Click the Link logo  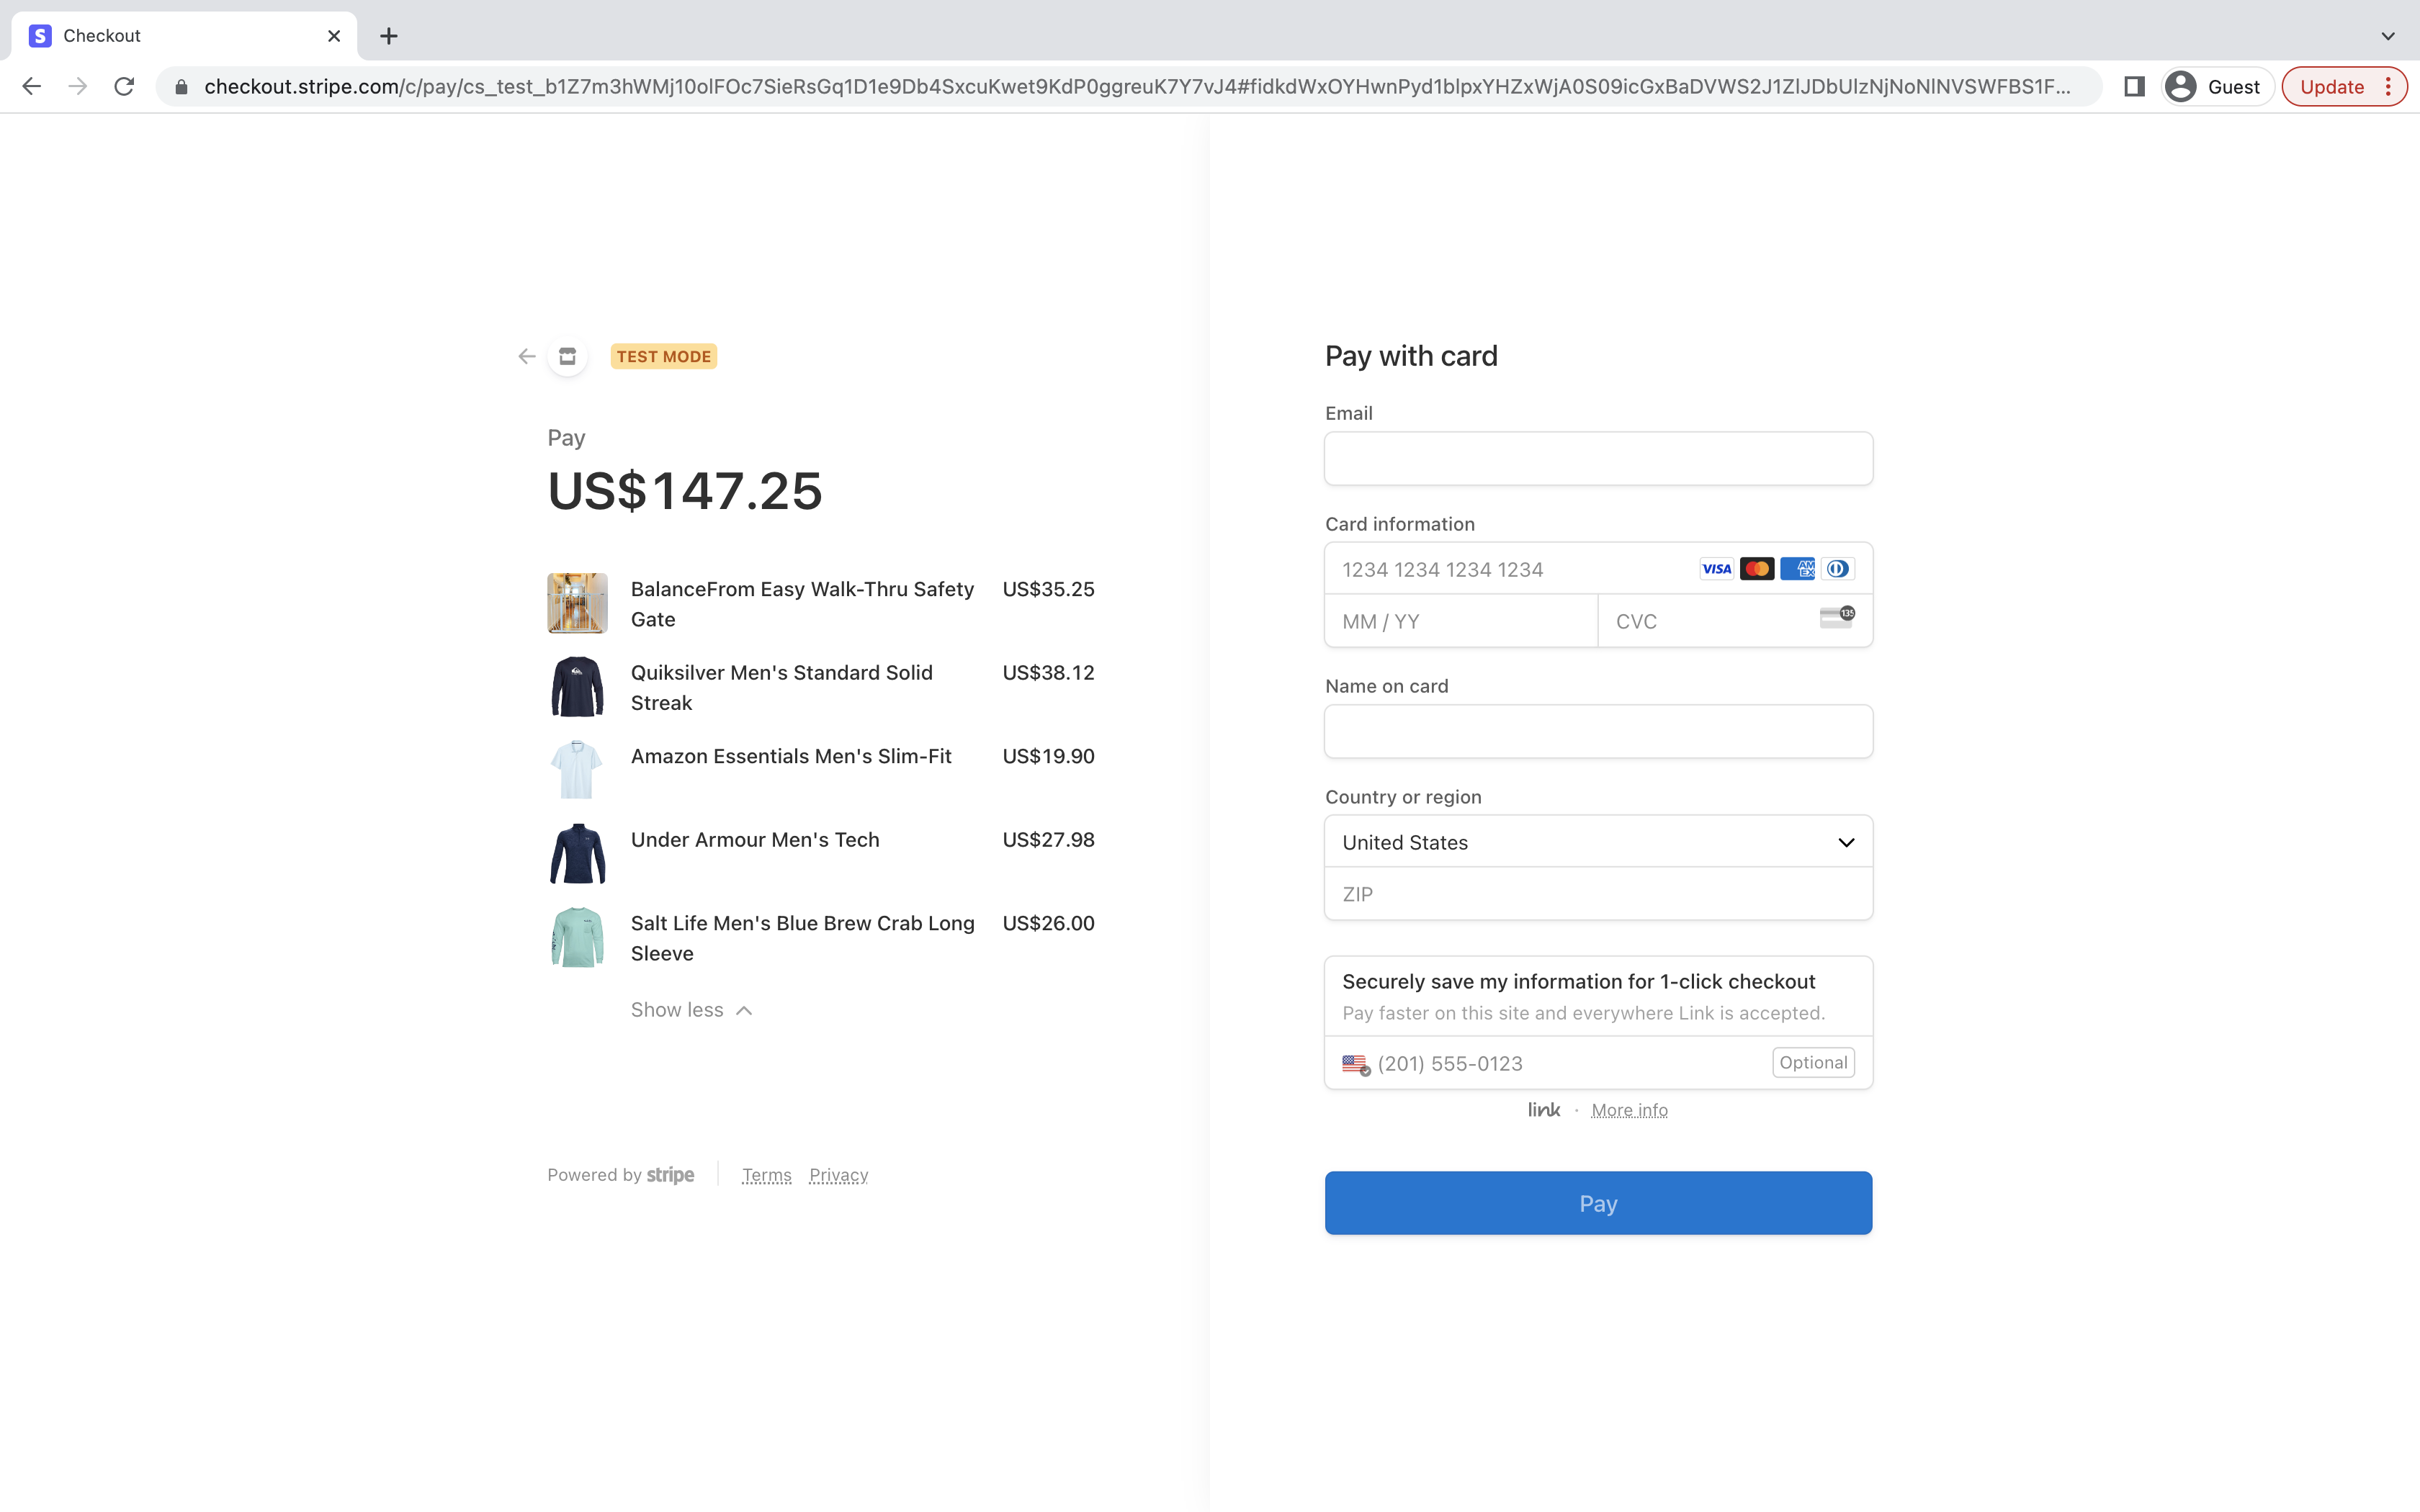pyautogui.click(x=1543, y=1110)
